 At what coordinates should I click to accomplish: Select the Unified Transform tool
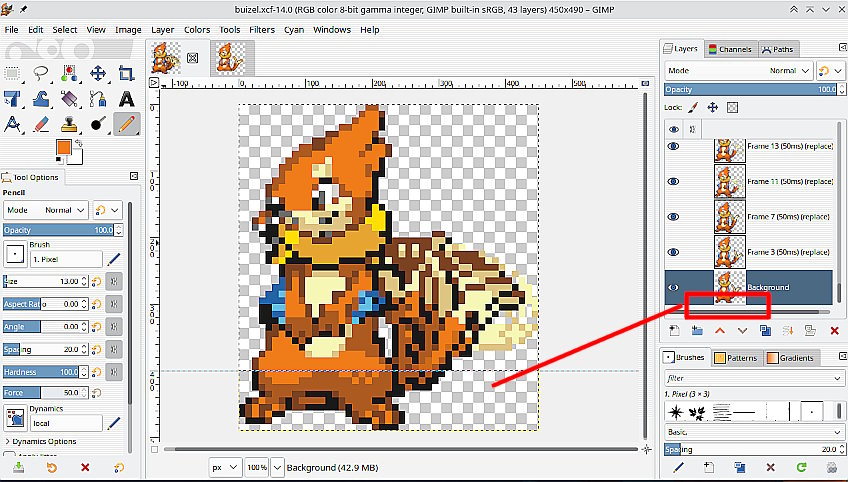pos(12,99)
